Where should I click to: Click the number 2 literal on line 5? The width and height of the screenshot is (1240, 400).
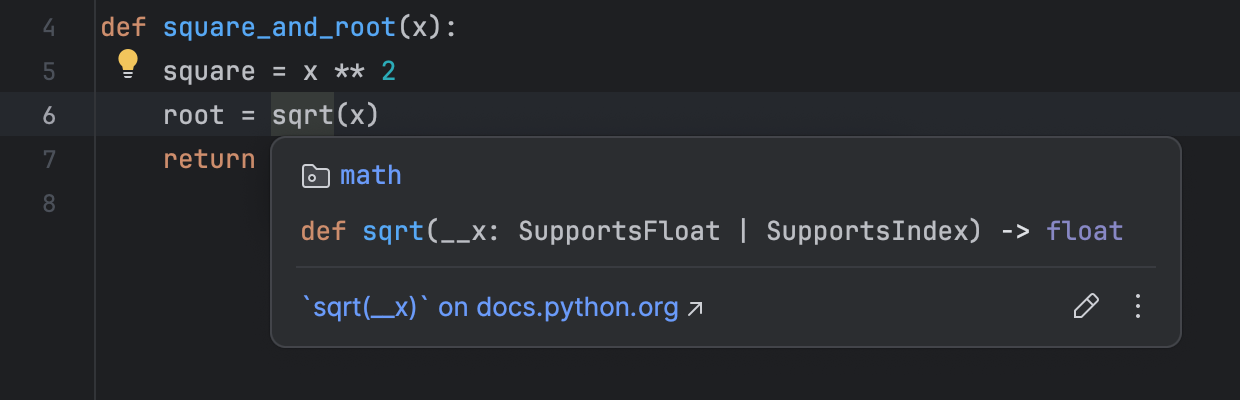coord(388,71)
